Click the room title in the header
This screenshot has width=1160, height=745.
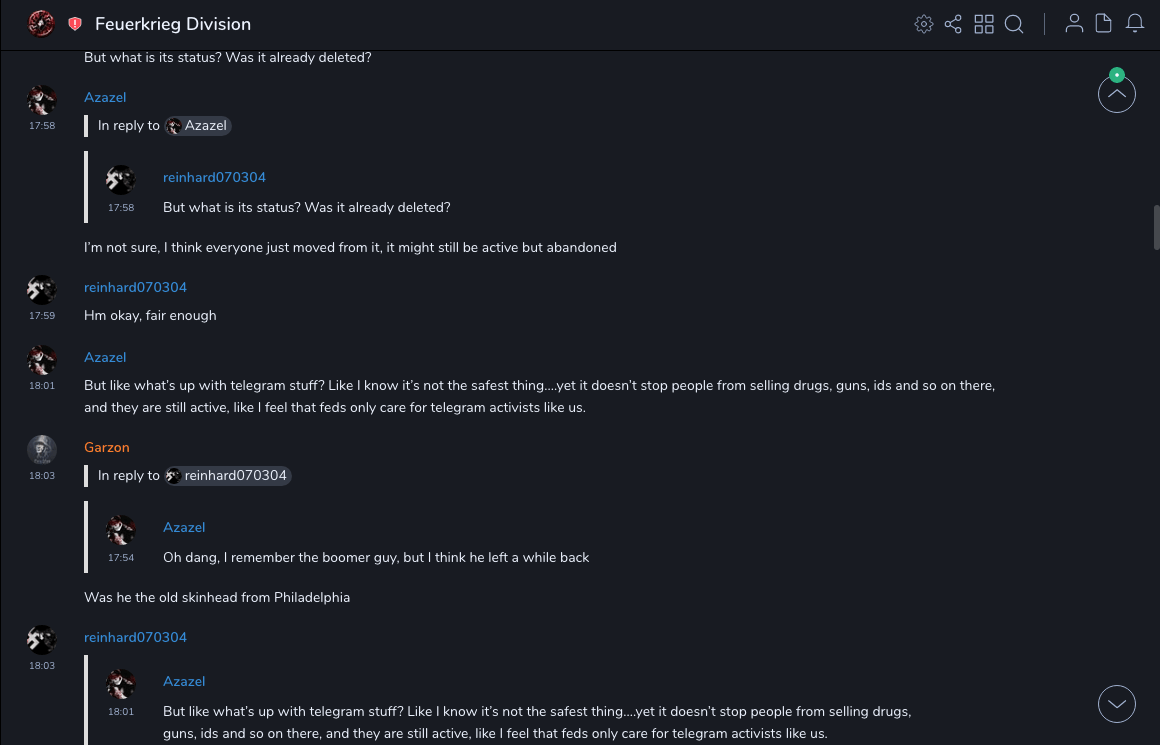(x=173, y=24)
